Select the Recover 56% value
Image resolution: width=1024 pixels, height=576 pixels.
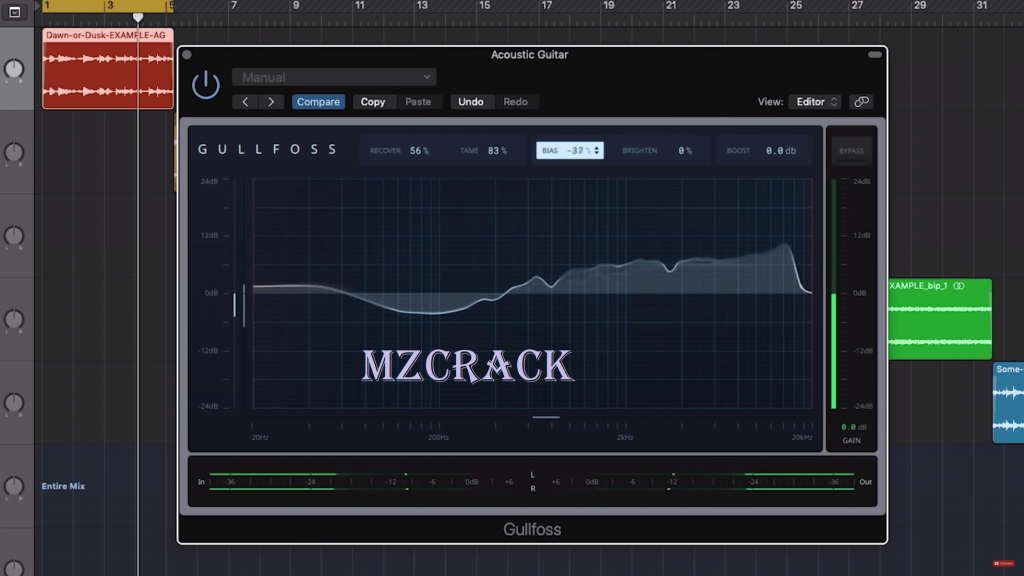click(x=419, y=151)
